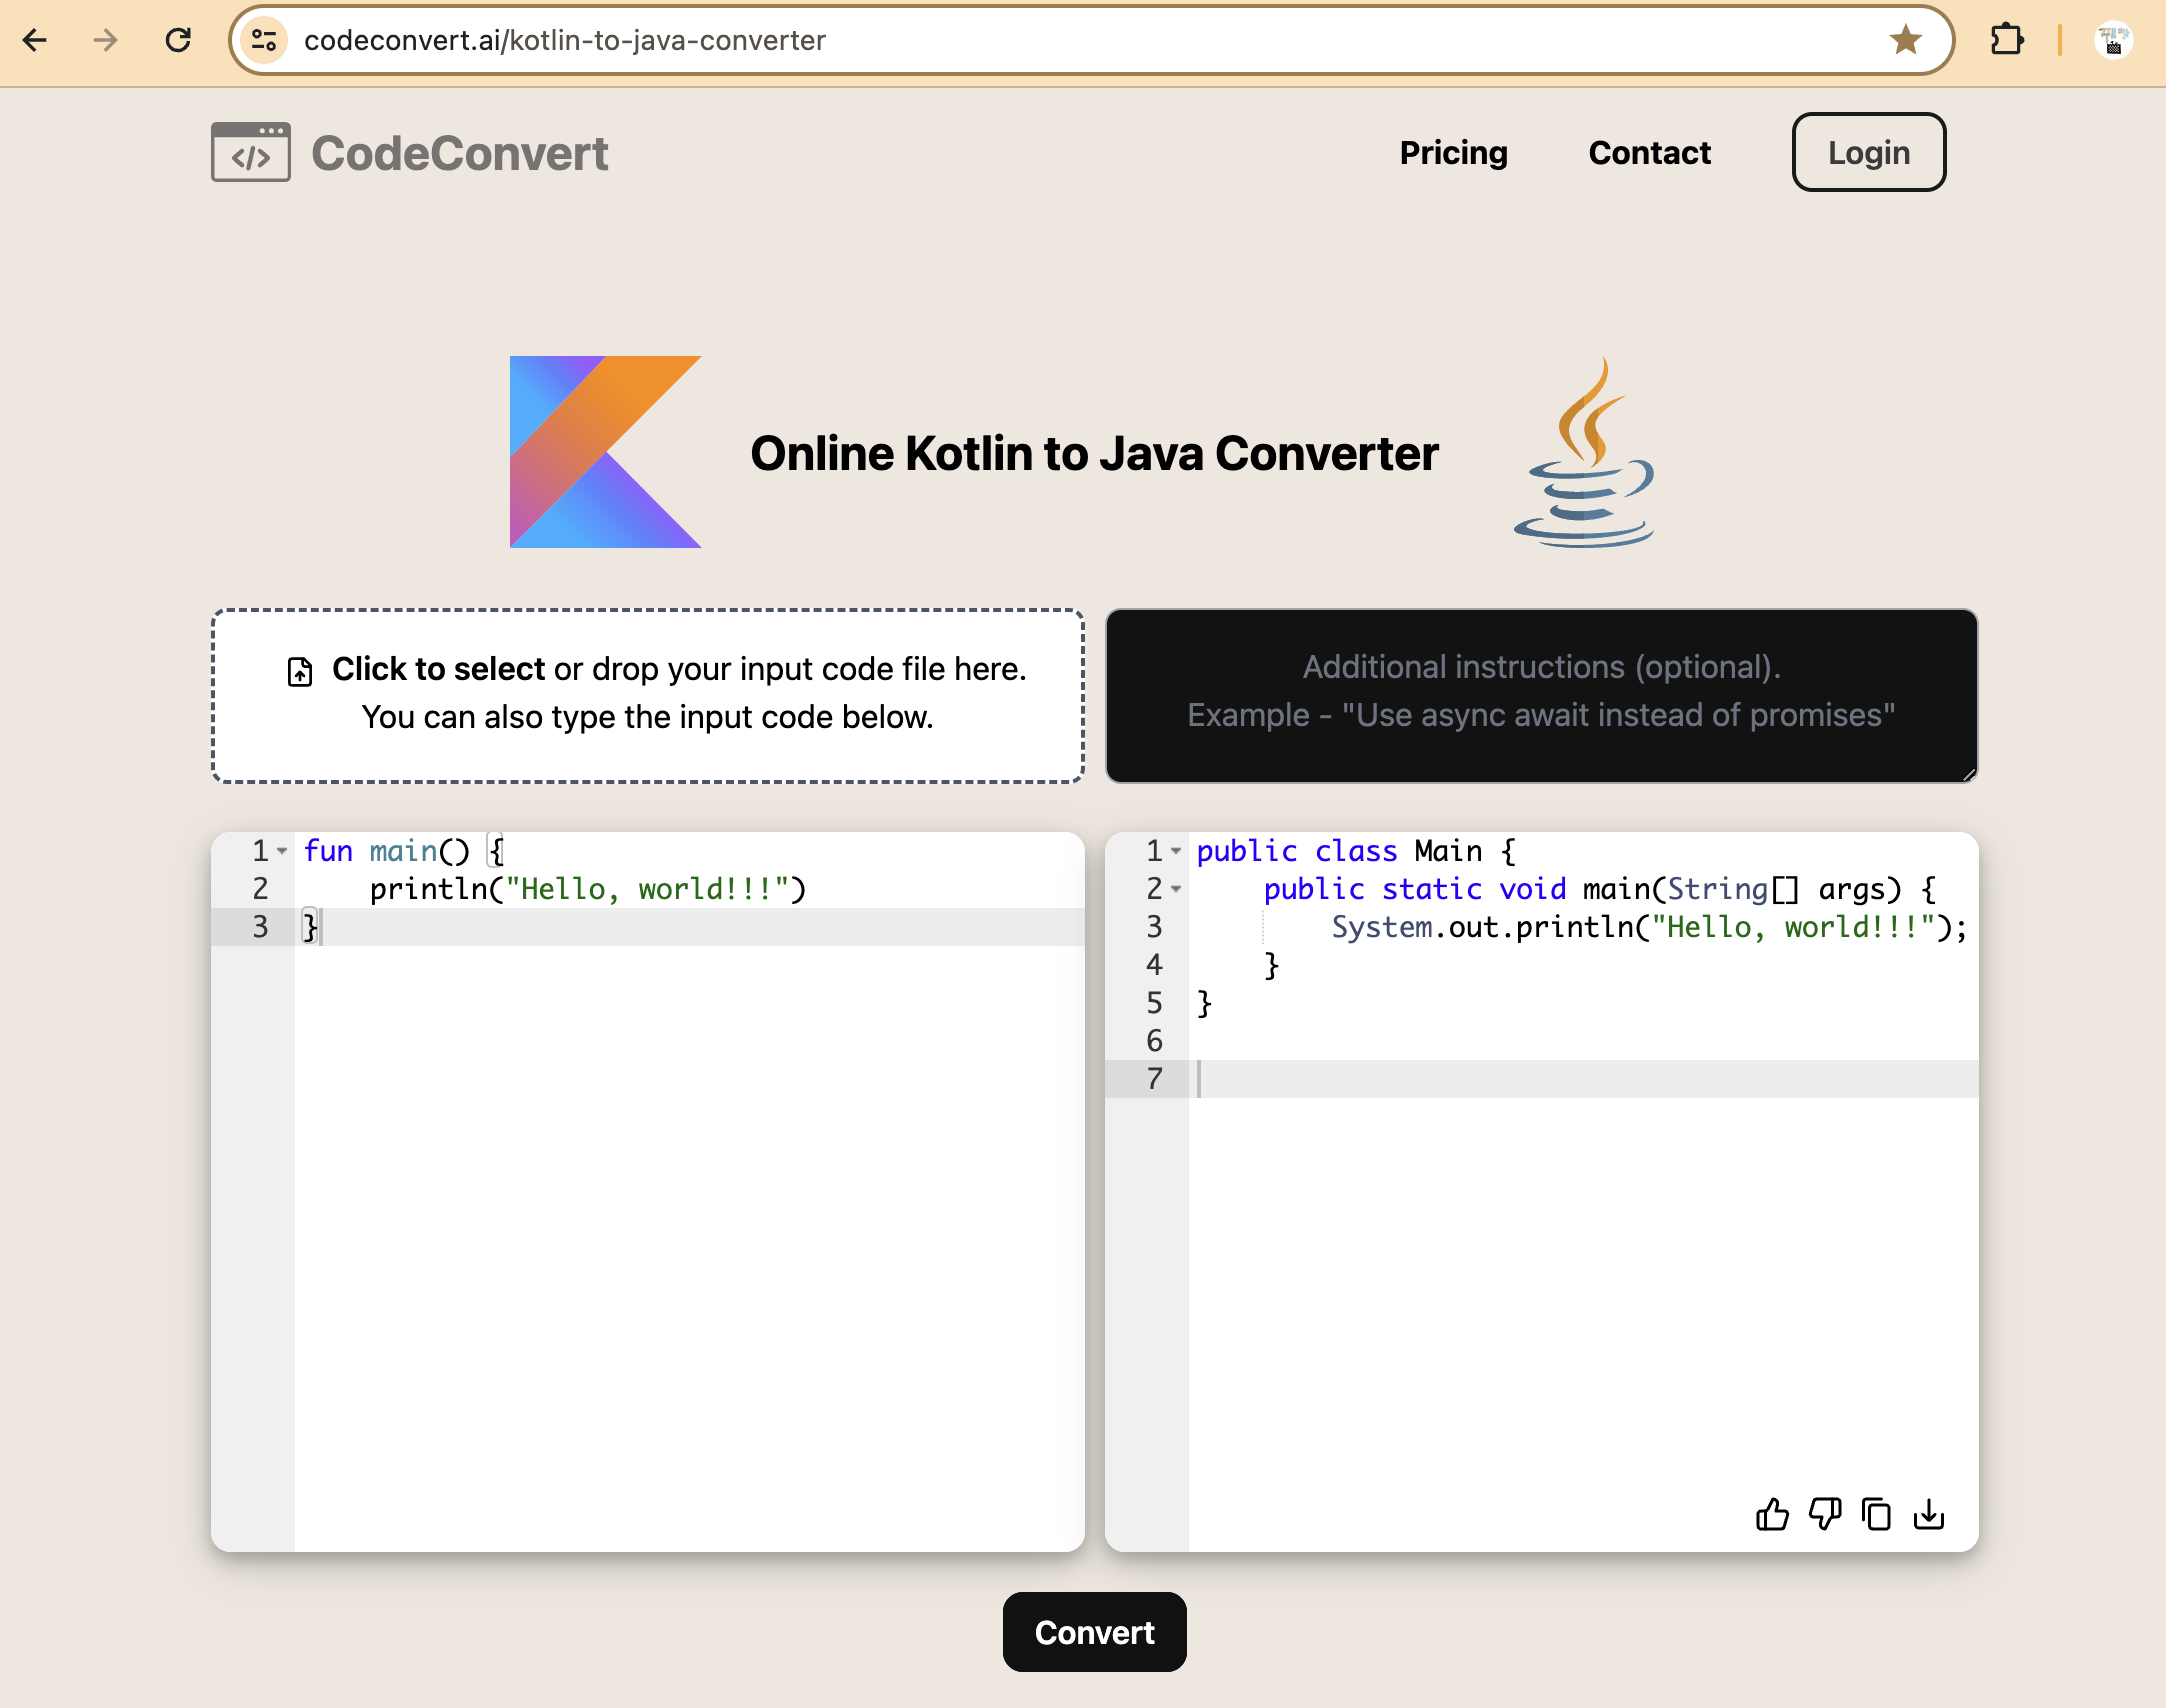Copy the converted Java output code

pyautogui.click(x=1877, y=1515)
